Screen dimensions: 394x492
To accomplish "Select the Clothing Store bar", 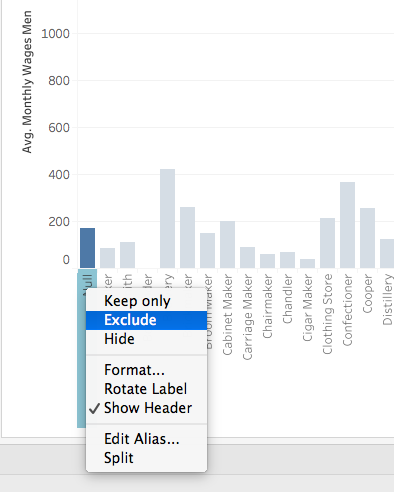I will pyautogui.click(x=327, y=243).
